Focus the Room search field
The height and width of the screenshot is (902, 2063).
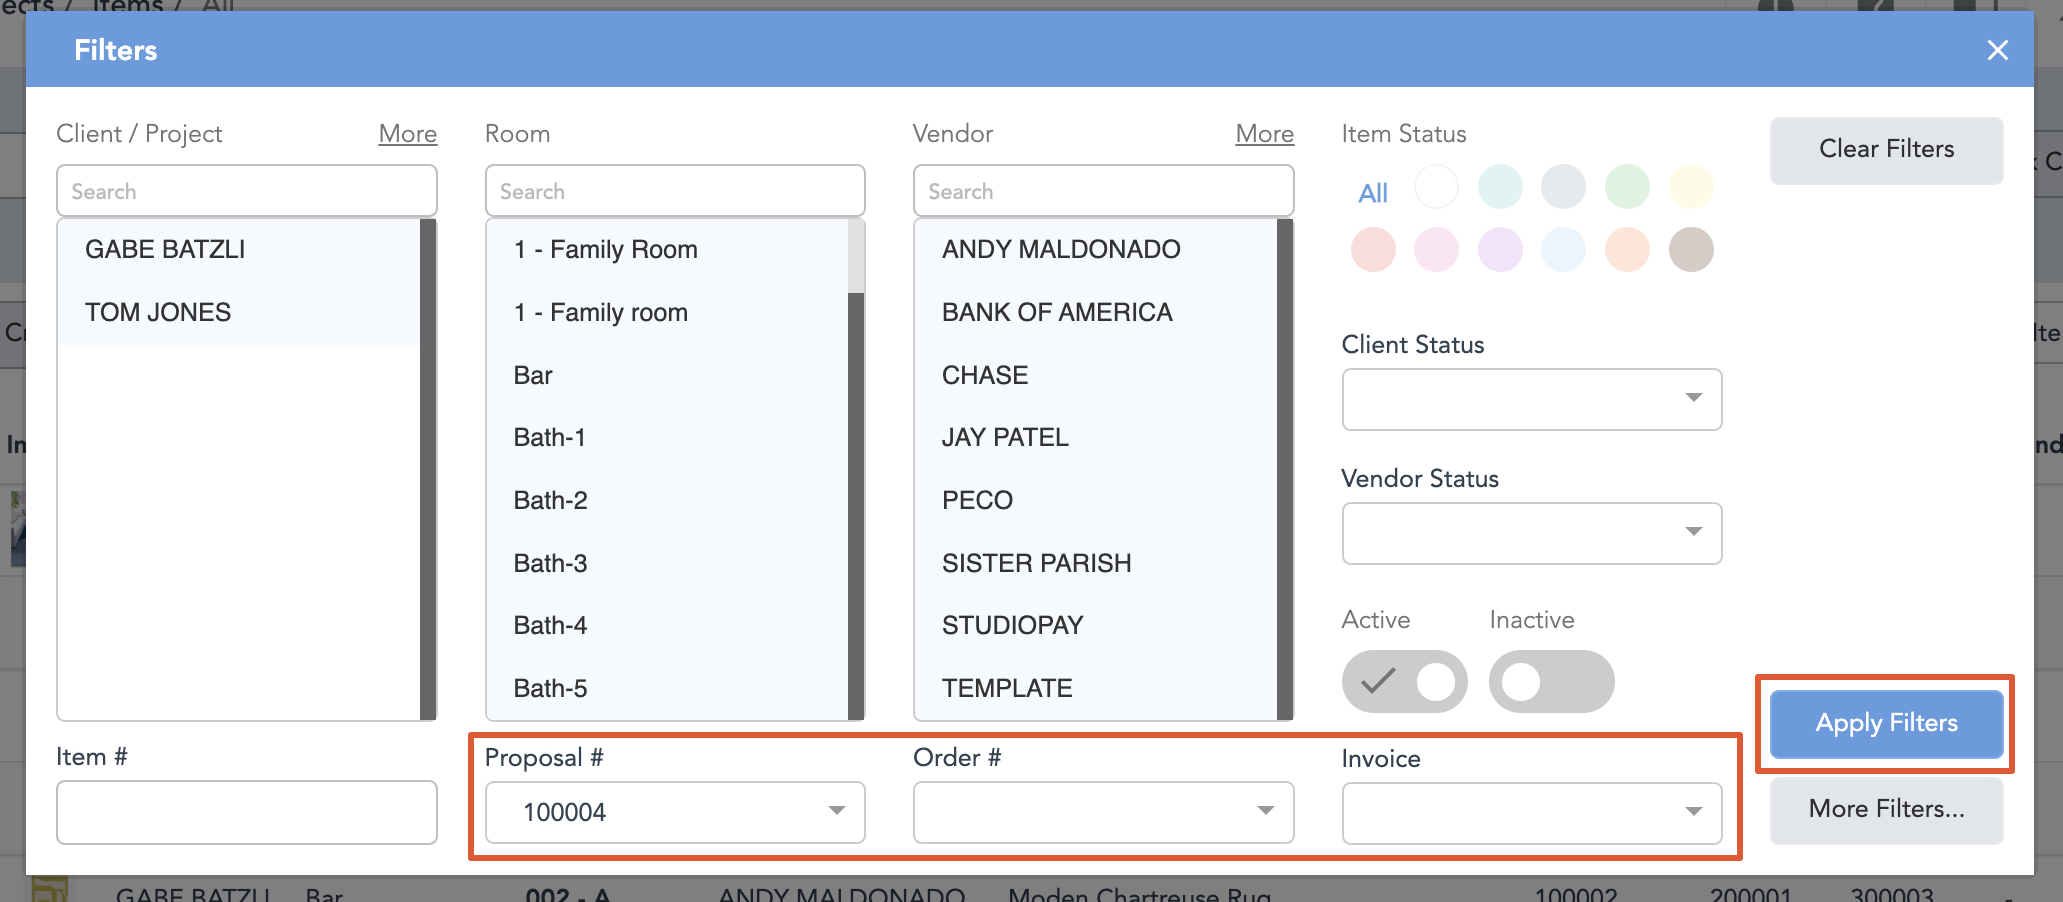(675, 191)
